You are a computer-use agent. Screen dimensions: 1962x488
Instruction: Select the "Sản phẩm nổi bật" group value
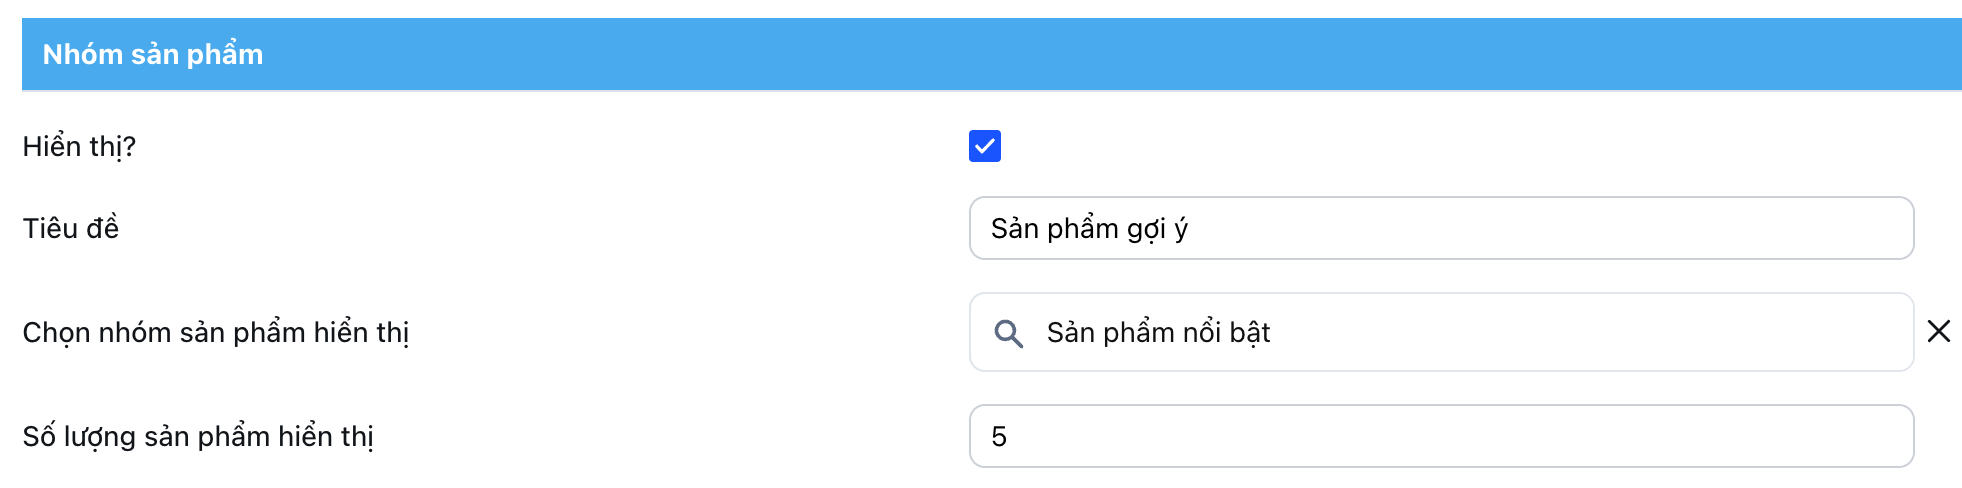1158,332
